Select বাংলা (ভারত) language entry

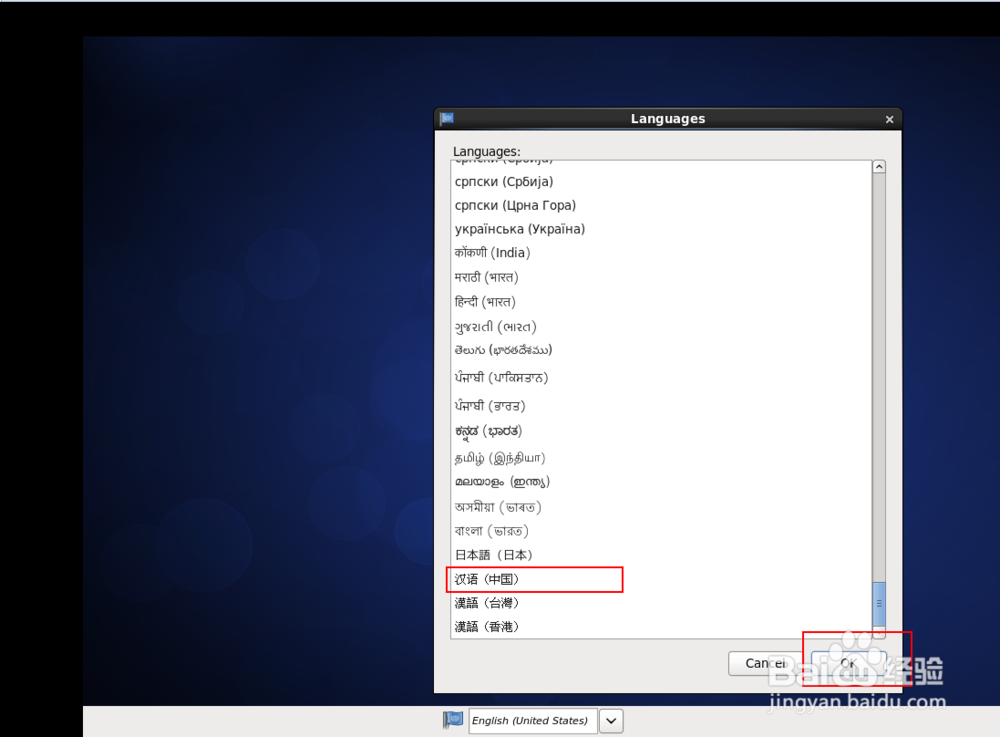pyautogui.click(x=494, y=531)
